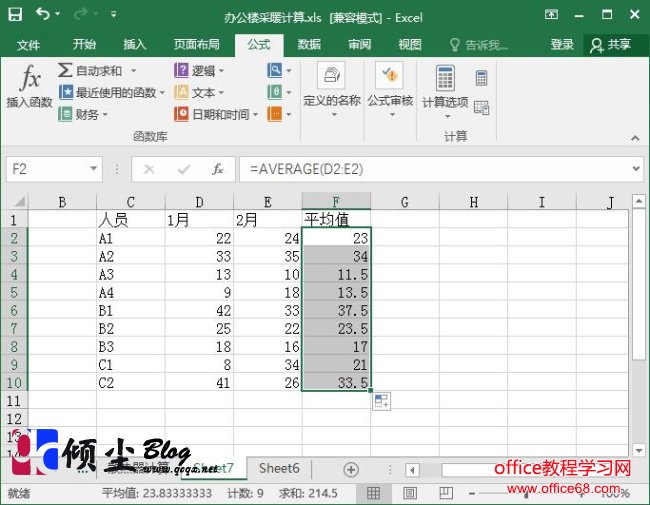Open the undo history dropdown arrow
650x505 pixels.
58,14
